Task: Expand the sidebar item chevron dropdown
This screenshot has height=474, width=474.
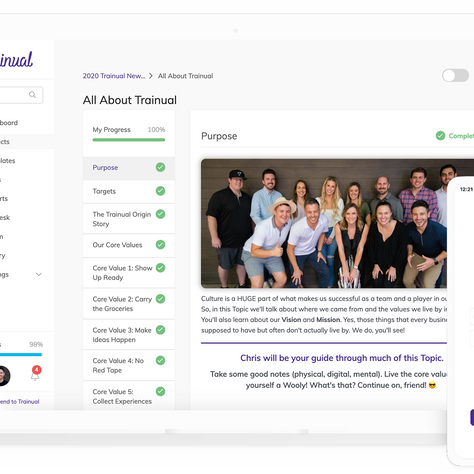Action: [39, 274]
